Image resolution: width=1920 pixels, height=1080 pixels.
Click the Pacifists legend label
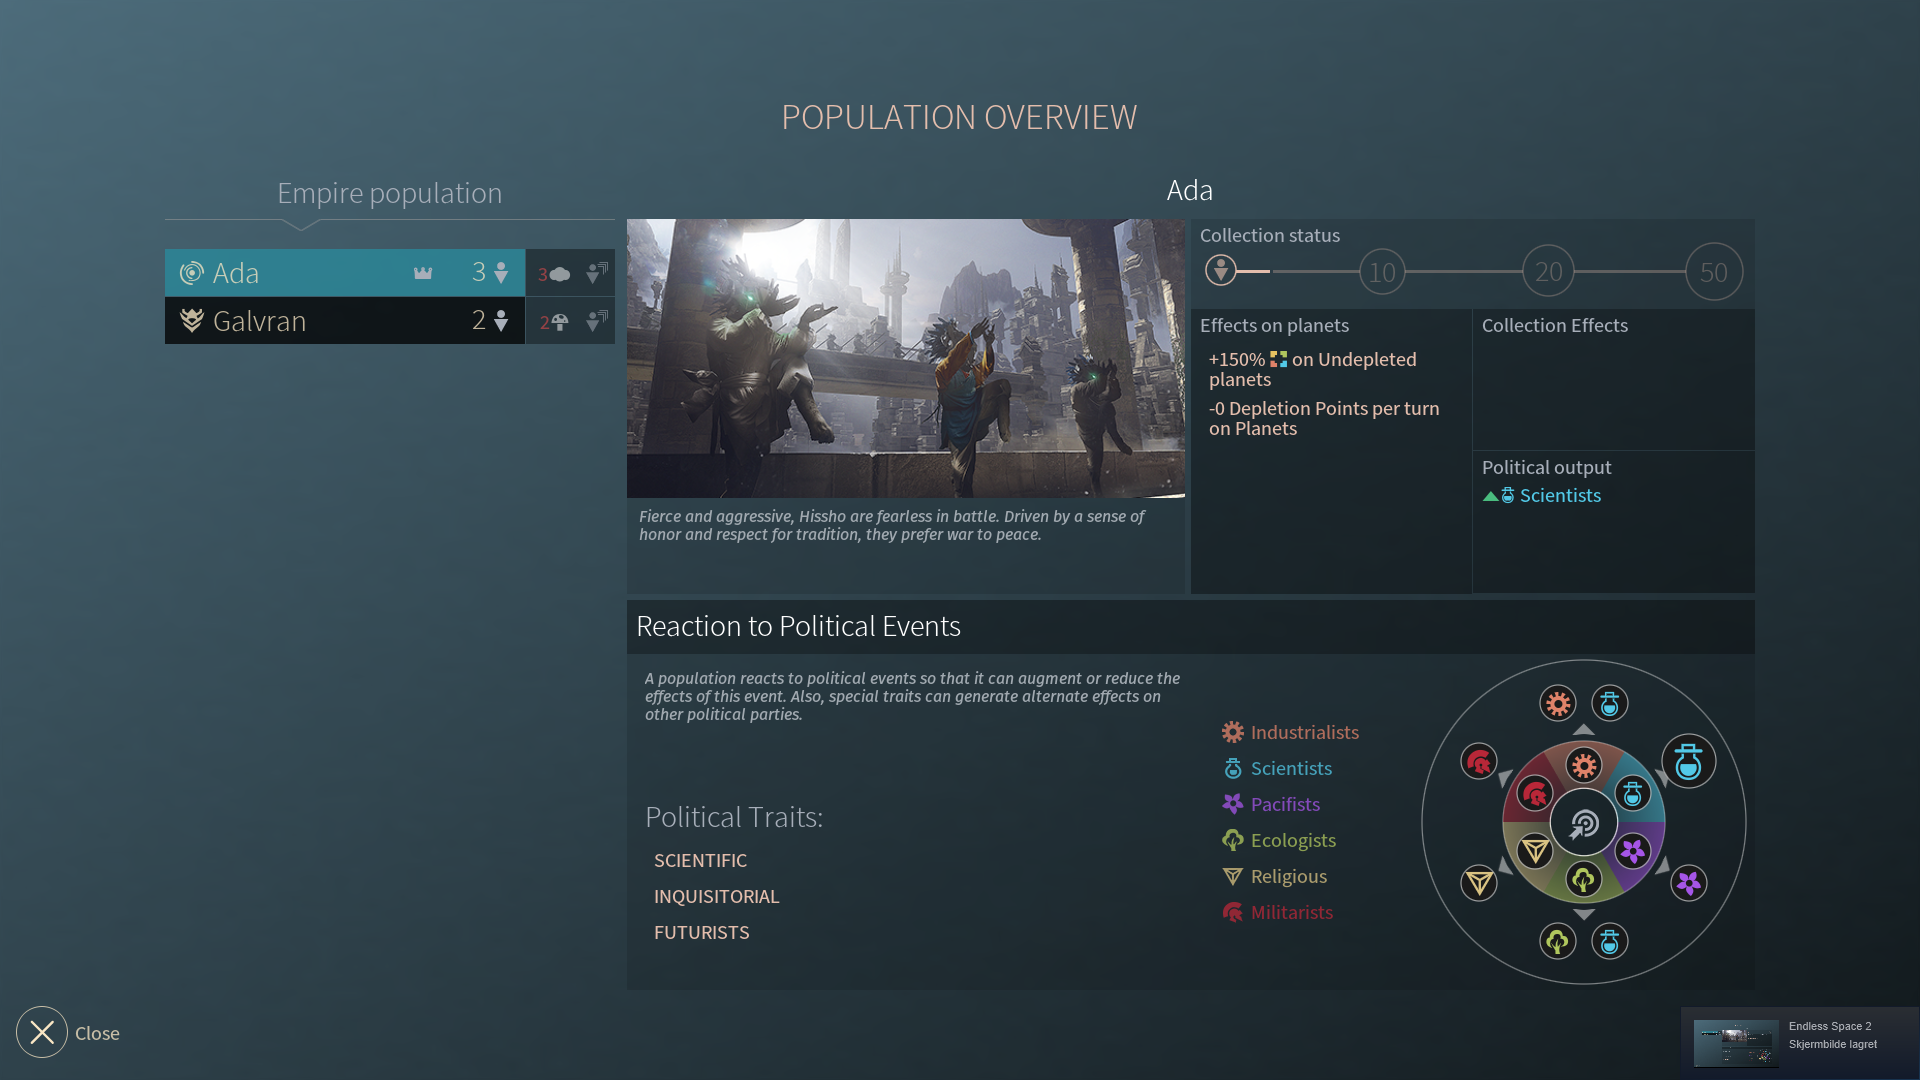click(1285, 805)
